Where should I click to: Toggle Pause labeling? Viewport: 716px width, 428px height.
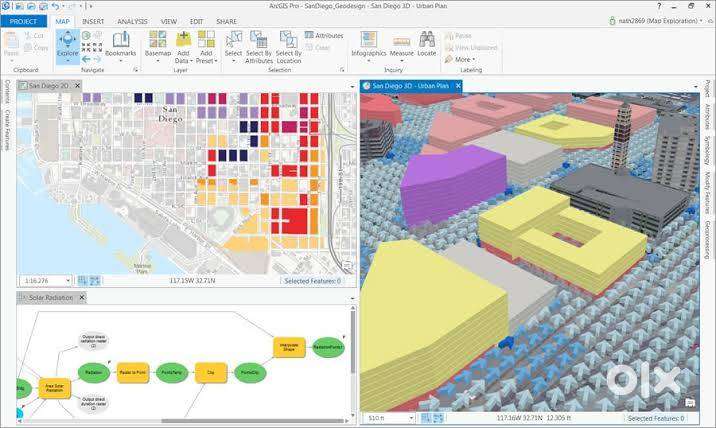coord(458,35)
